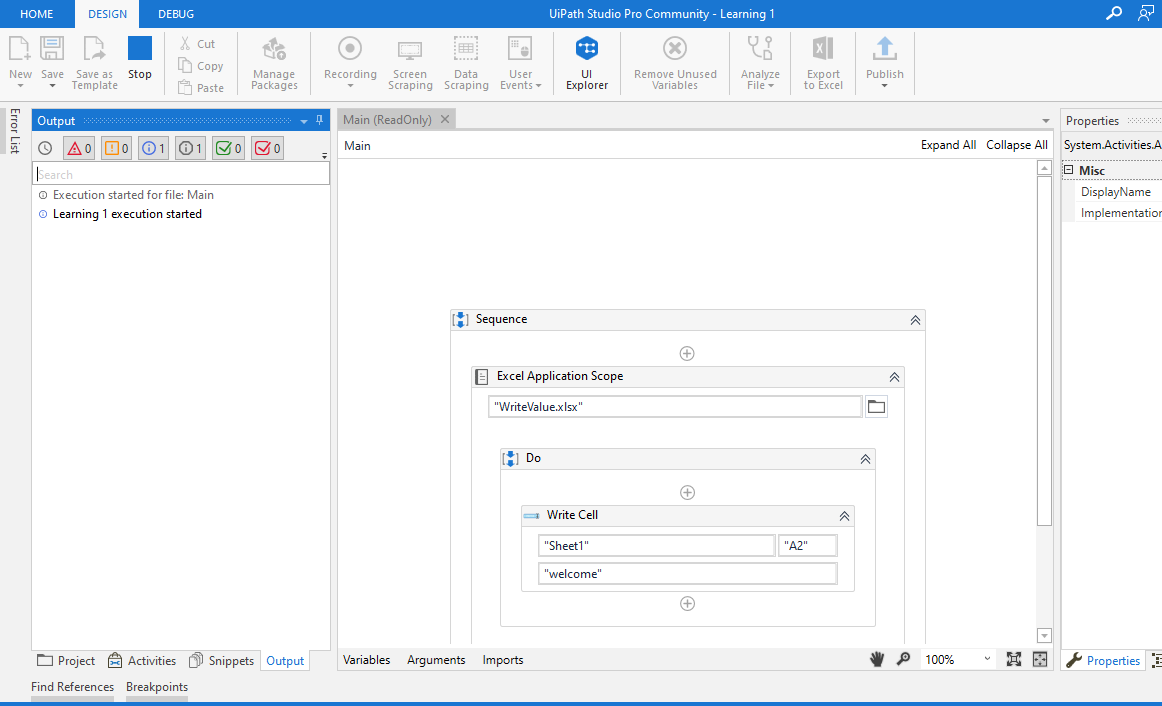Click the designer zoom magnifier icon
Screen dimensions: 1162x706
[x=903, y=659]
